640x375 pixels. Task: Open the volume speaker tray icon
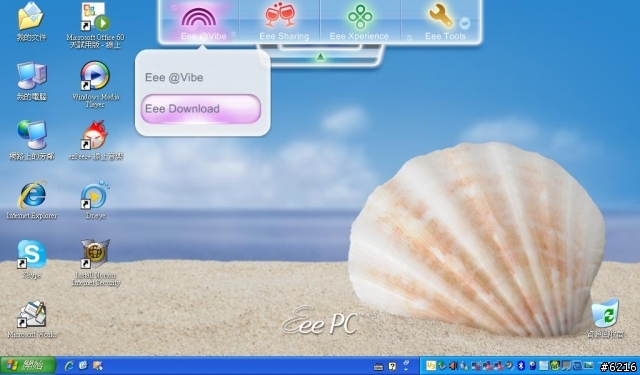(453, 366)
